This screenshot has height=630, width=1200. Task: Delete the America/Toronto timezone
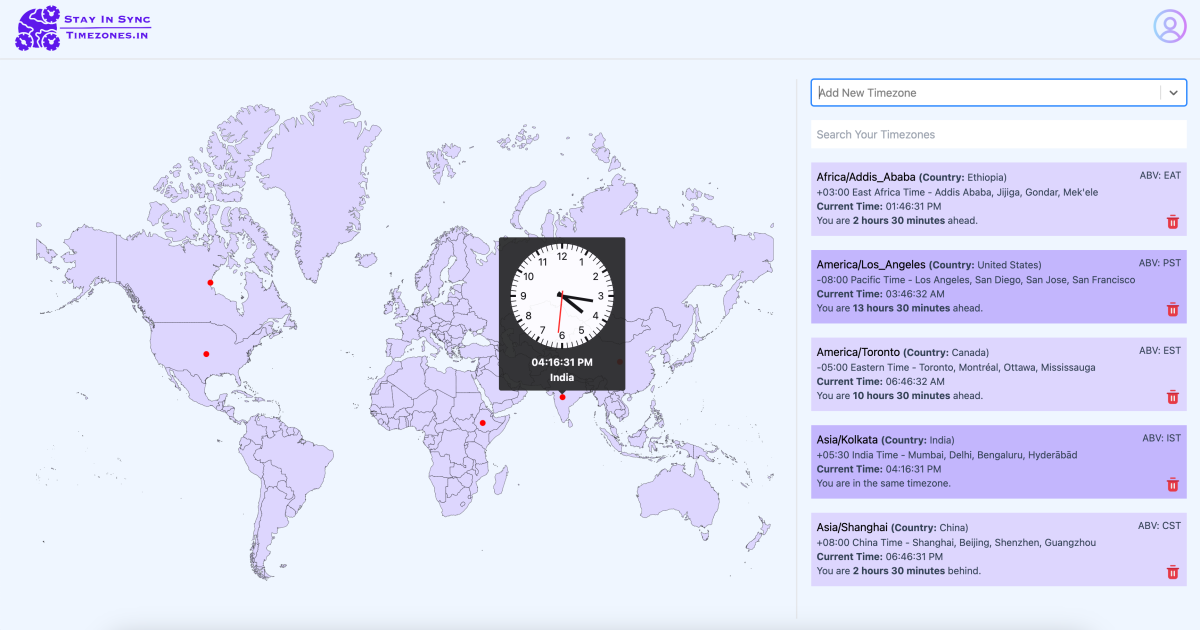pos(1173,397)
